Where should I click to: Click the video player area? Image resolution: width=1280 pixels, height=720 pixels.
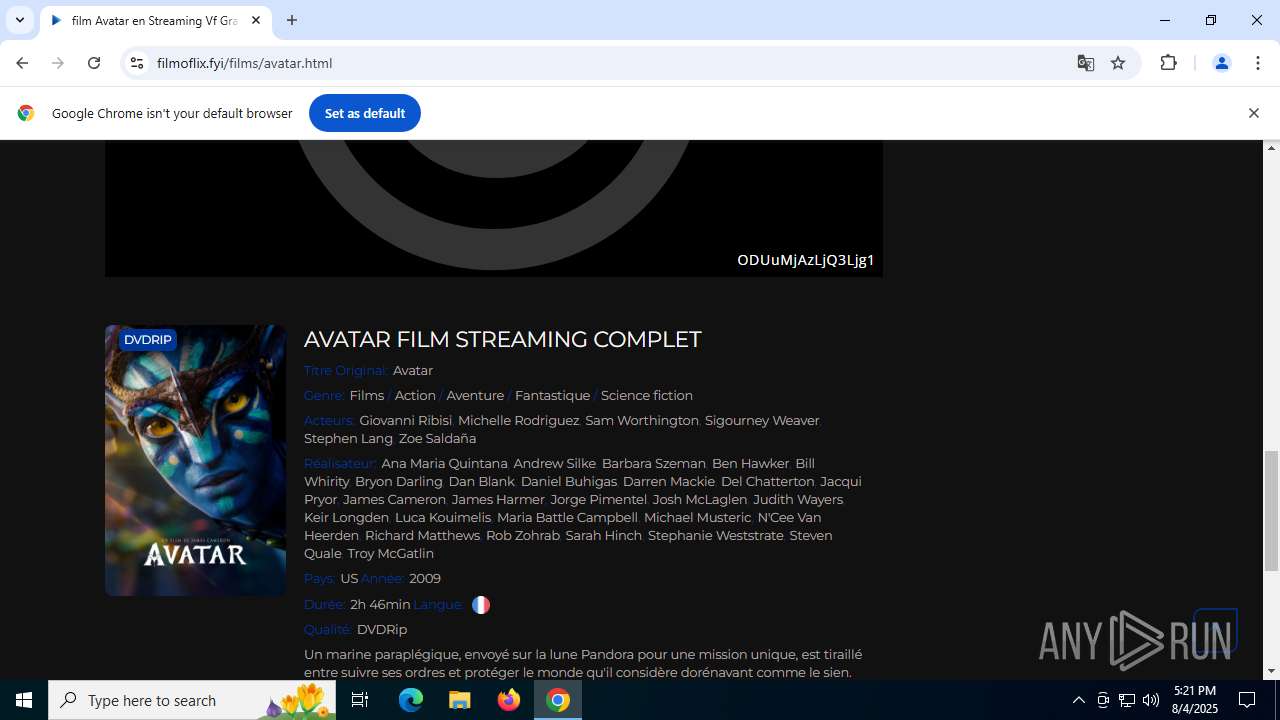pos(494,208)
